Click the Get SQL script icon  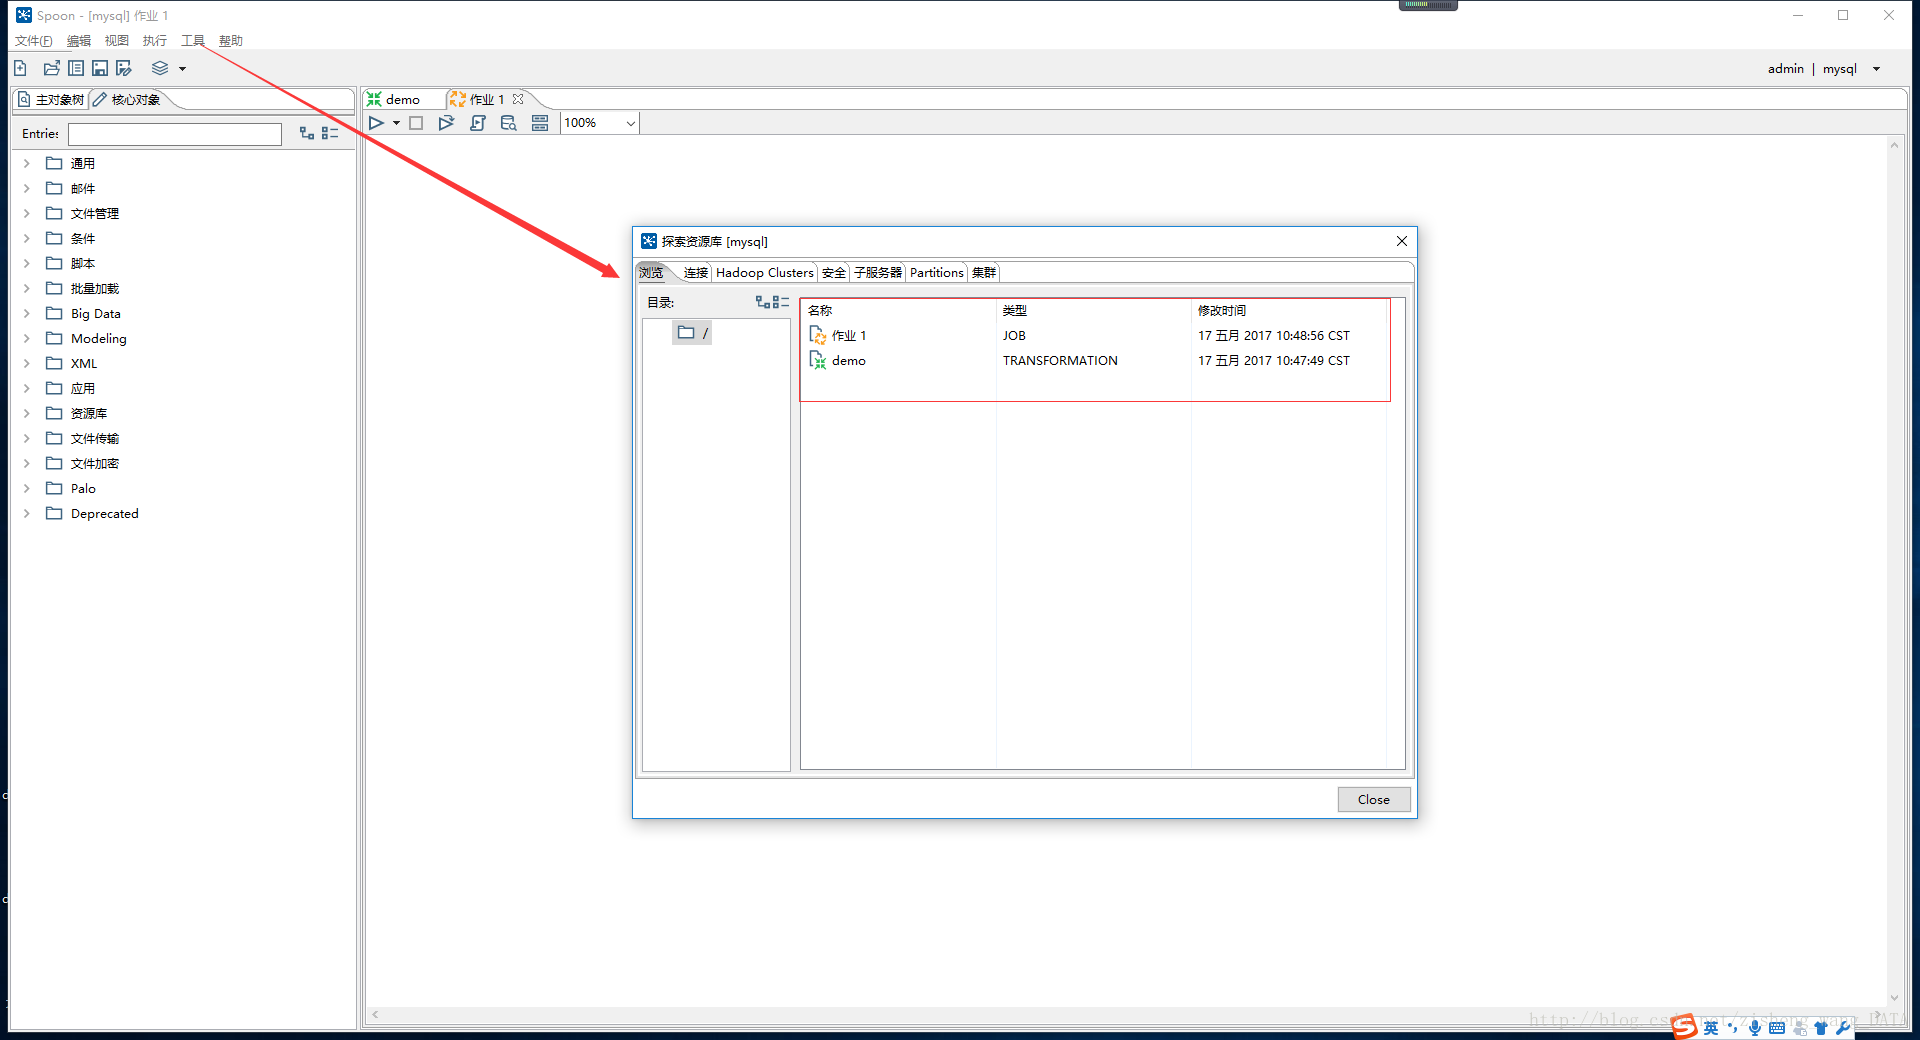(x=478, y=123)
